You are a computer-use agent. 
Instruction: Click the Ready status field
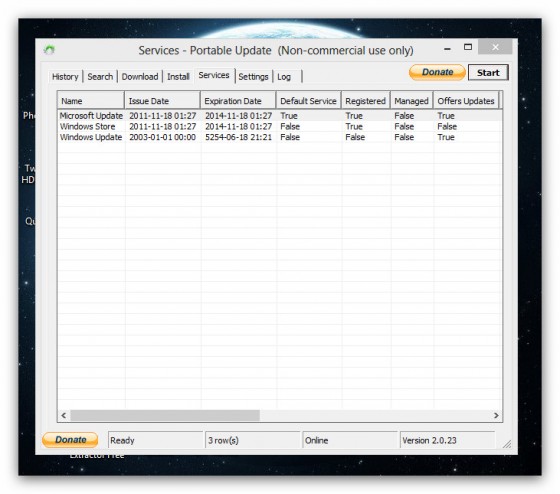155,440
